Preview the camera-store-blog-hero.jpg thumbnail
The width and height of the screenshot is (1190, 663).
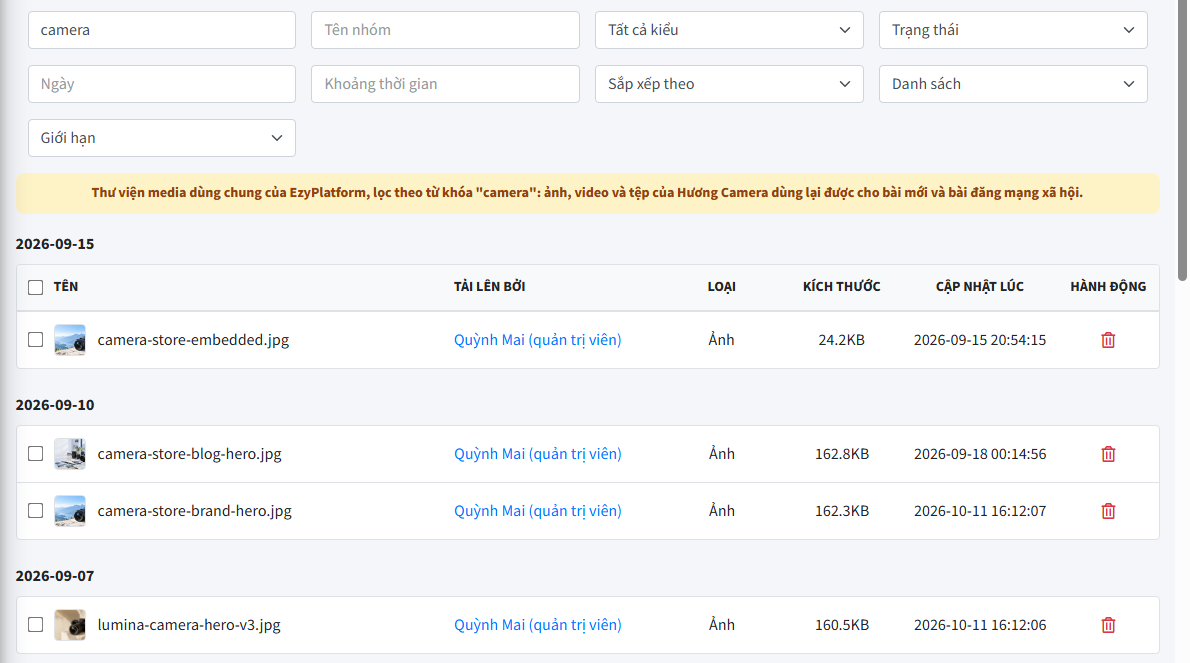click(70, 454)
